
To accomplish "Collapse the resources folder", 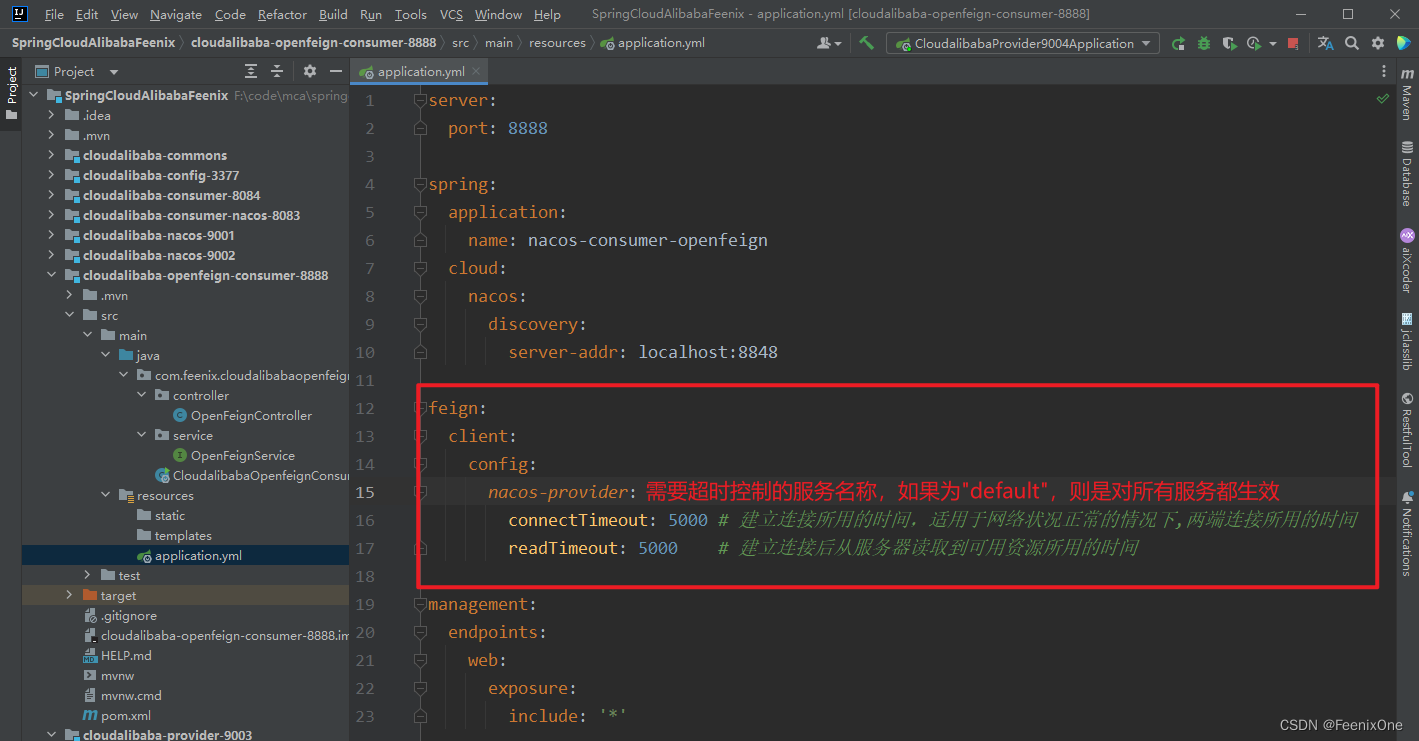I will [106, 495].
